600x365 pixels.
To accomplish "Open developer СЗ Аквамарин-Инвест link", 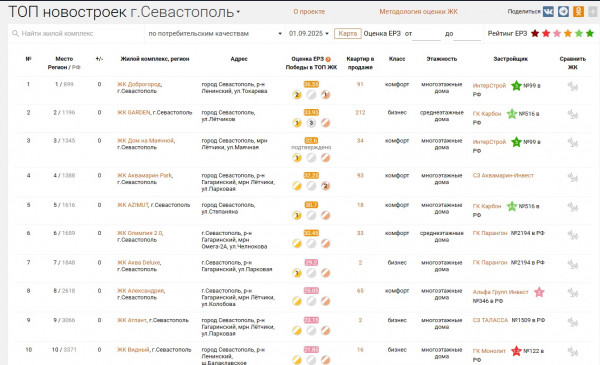I will pyautogui.click(x=503, y=176).
